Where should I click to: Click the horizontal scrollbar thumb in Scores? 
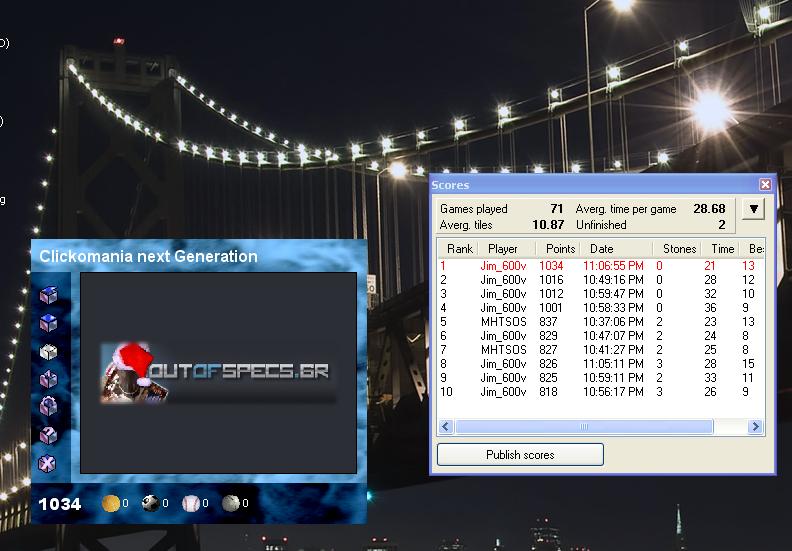pos(584,427)
